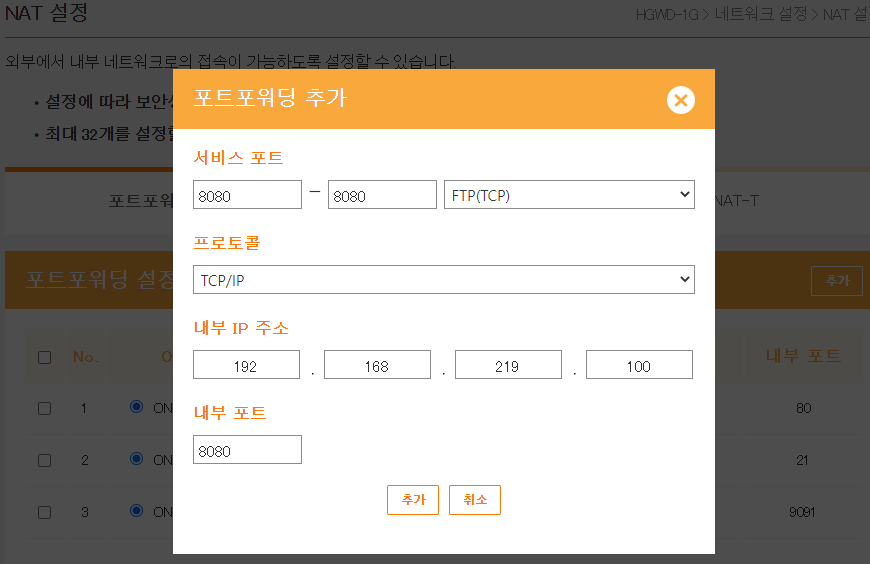870x564 pixels.
Task: Check the checkbox for row 1
Action: coord(44,409)
